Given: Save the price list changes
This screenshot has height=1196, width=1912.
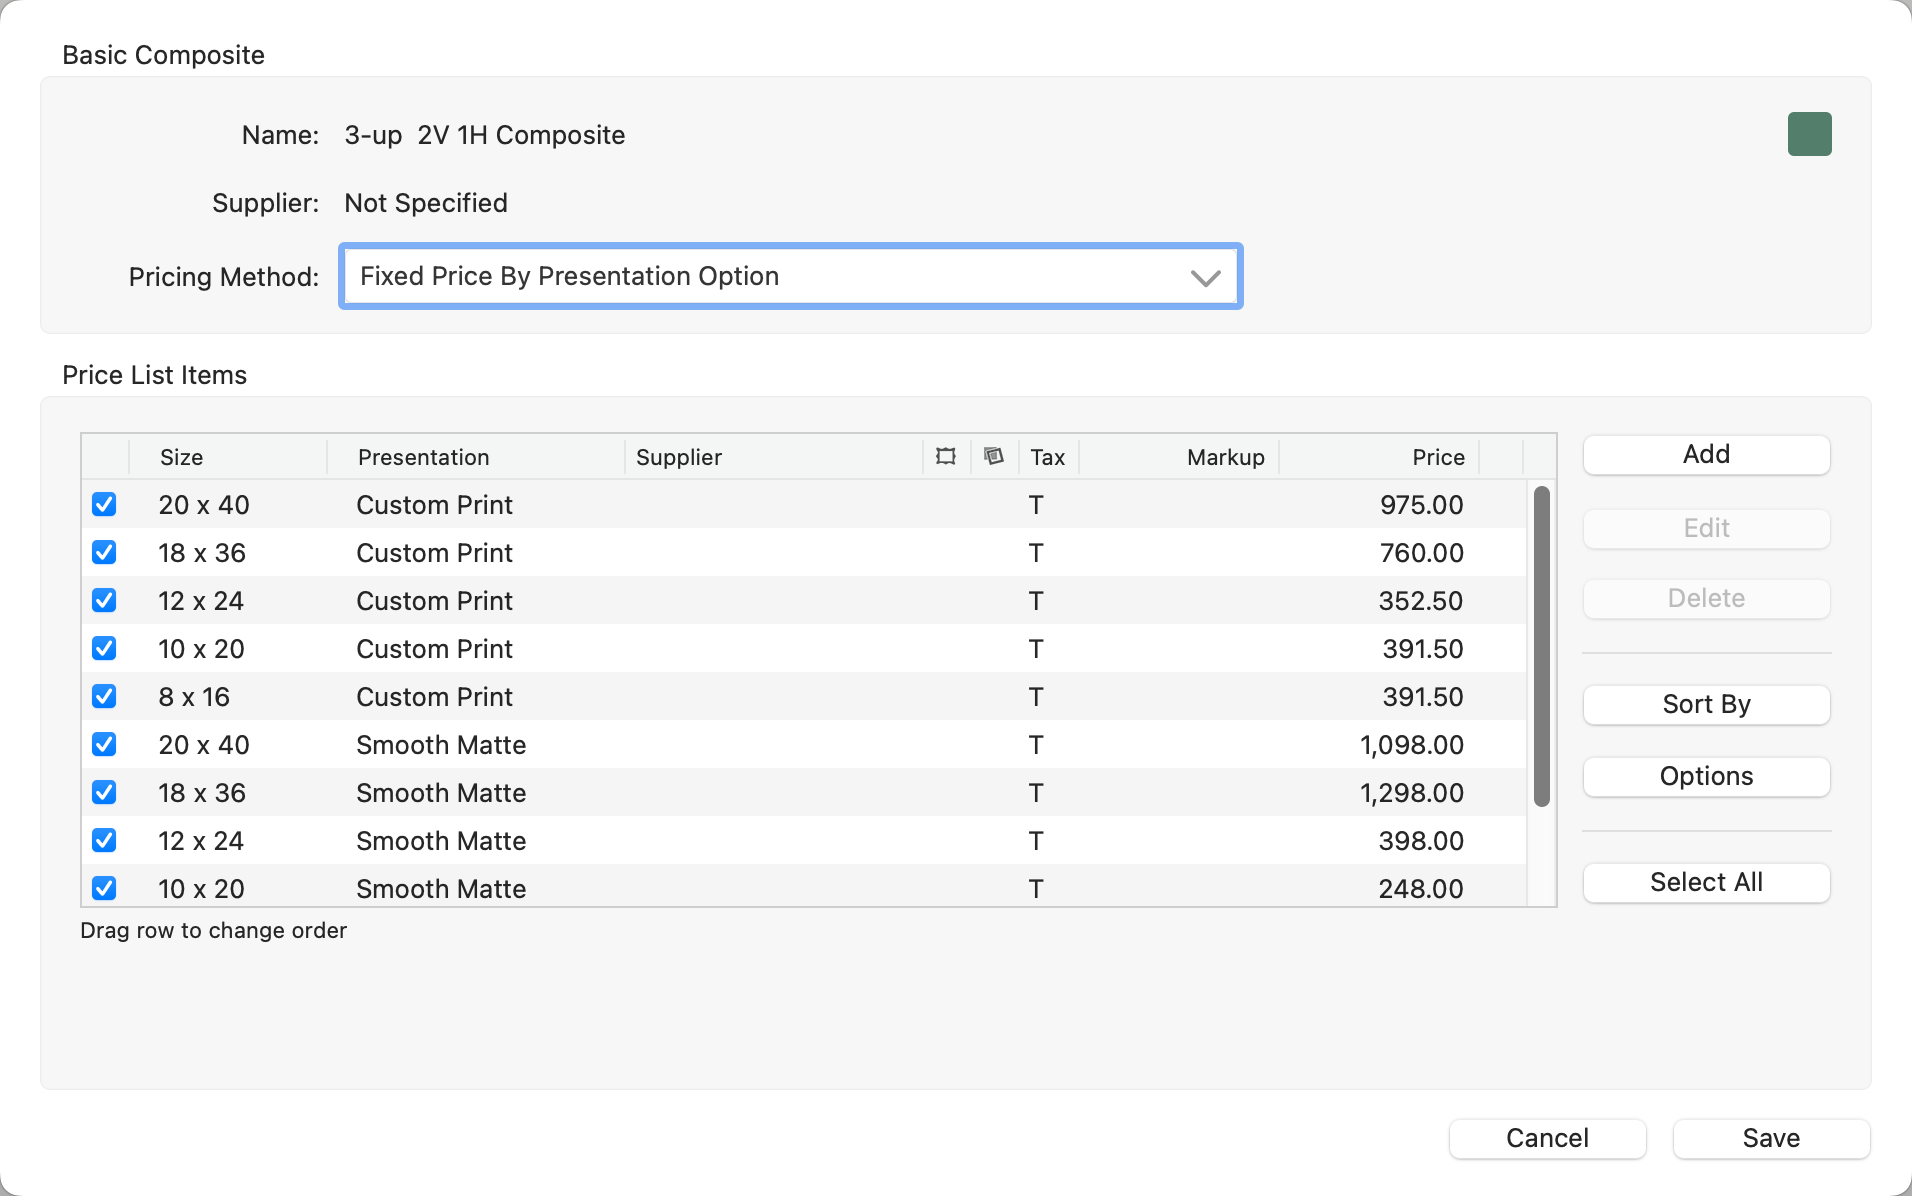Looking at the screenshot, I should (1770, 1138).
